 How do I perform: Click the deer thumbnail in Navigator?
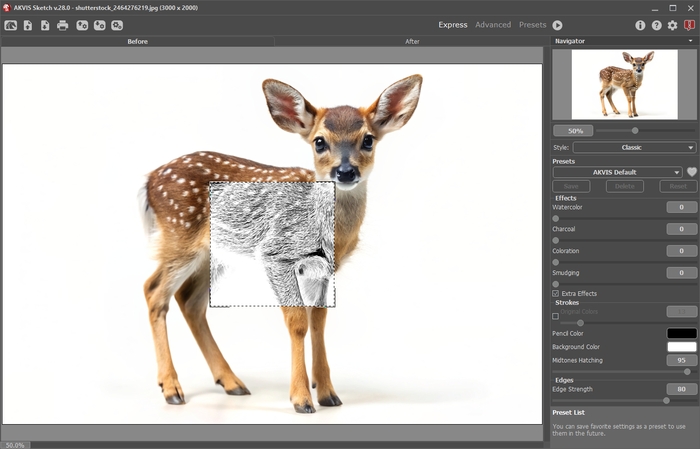(x=625, y=84)
